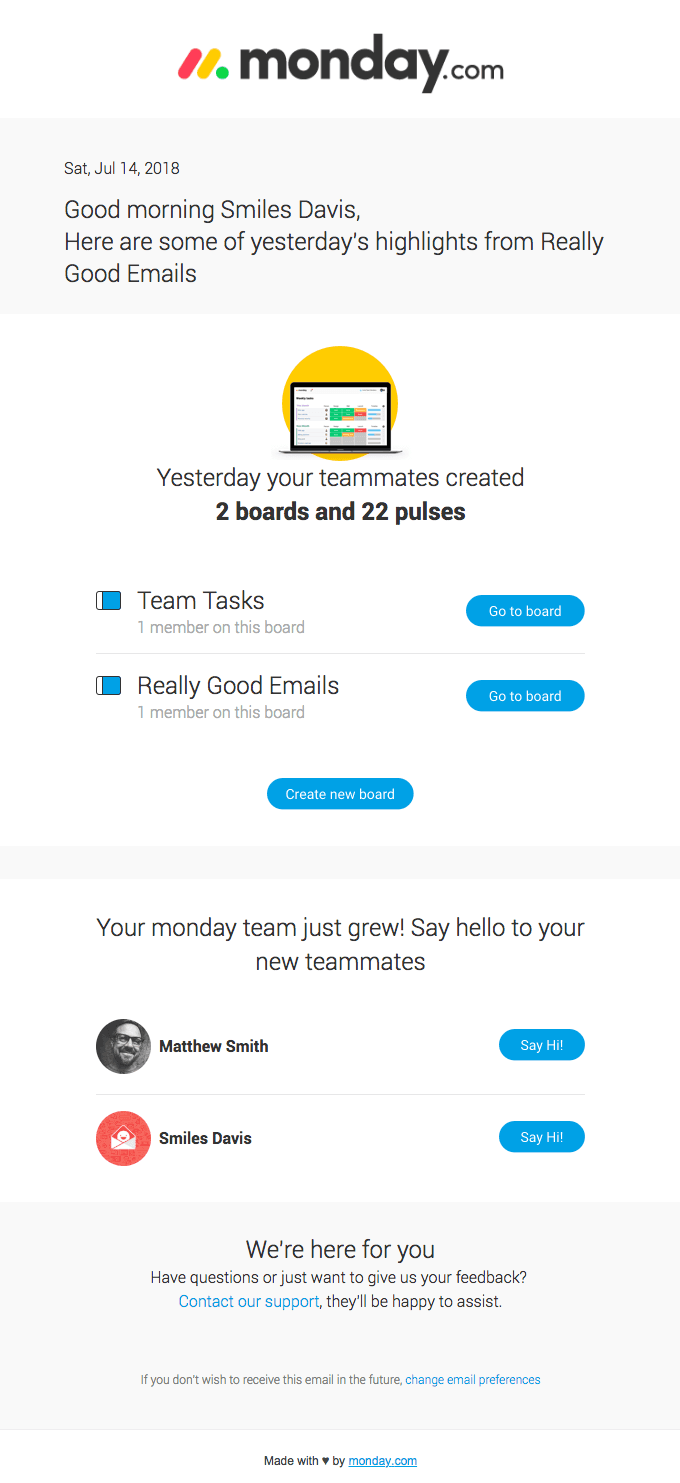Open the Contact our support link
This screenshot has height=1483, width=680.
coord(249,1301)
